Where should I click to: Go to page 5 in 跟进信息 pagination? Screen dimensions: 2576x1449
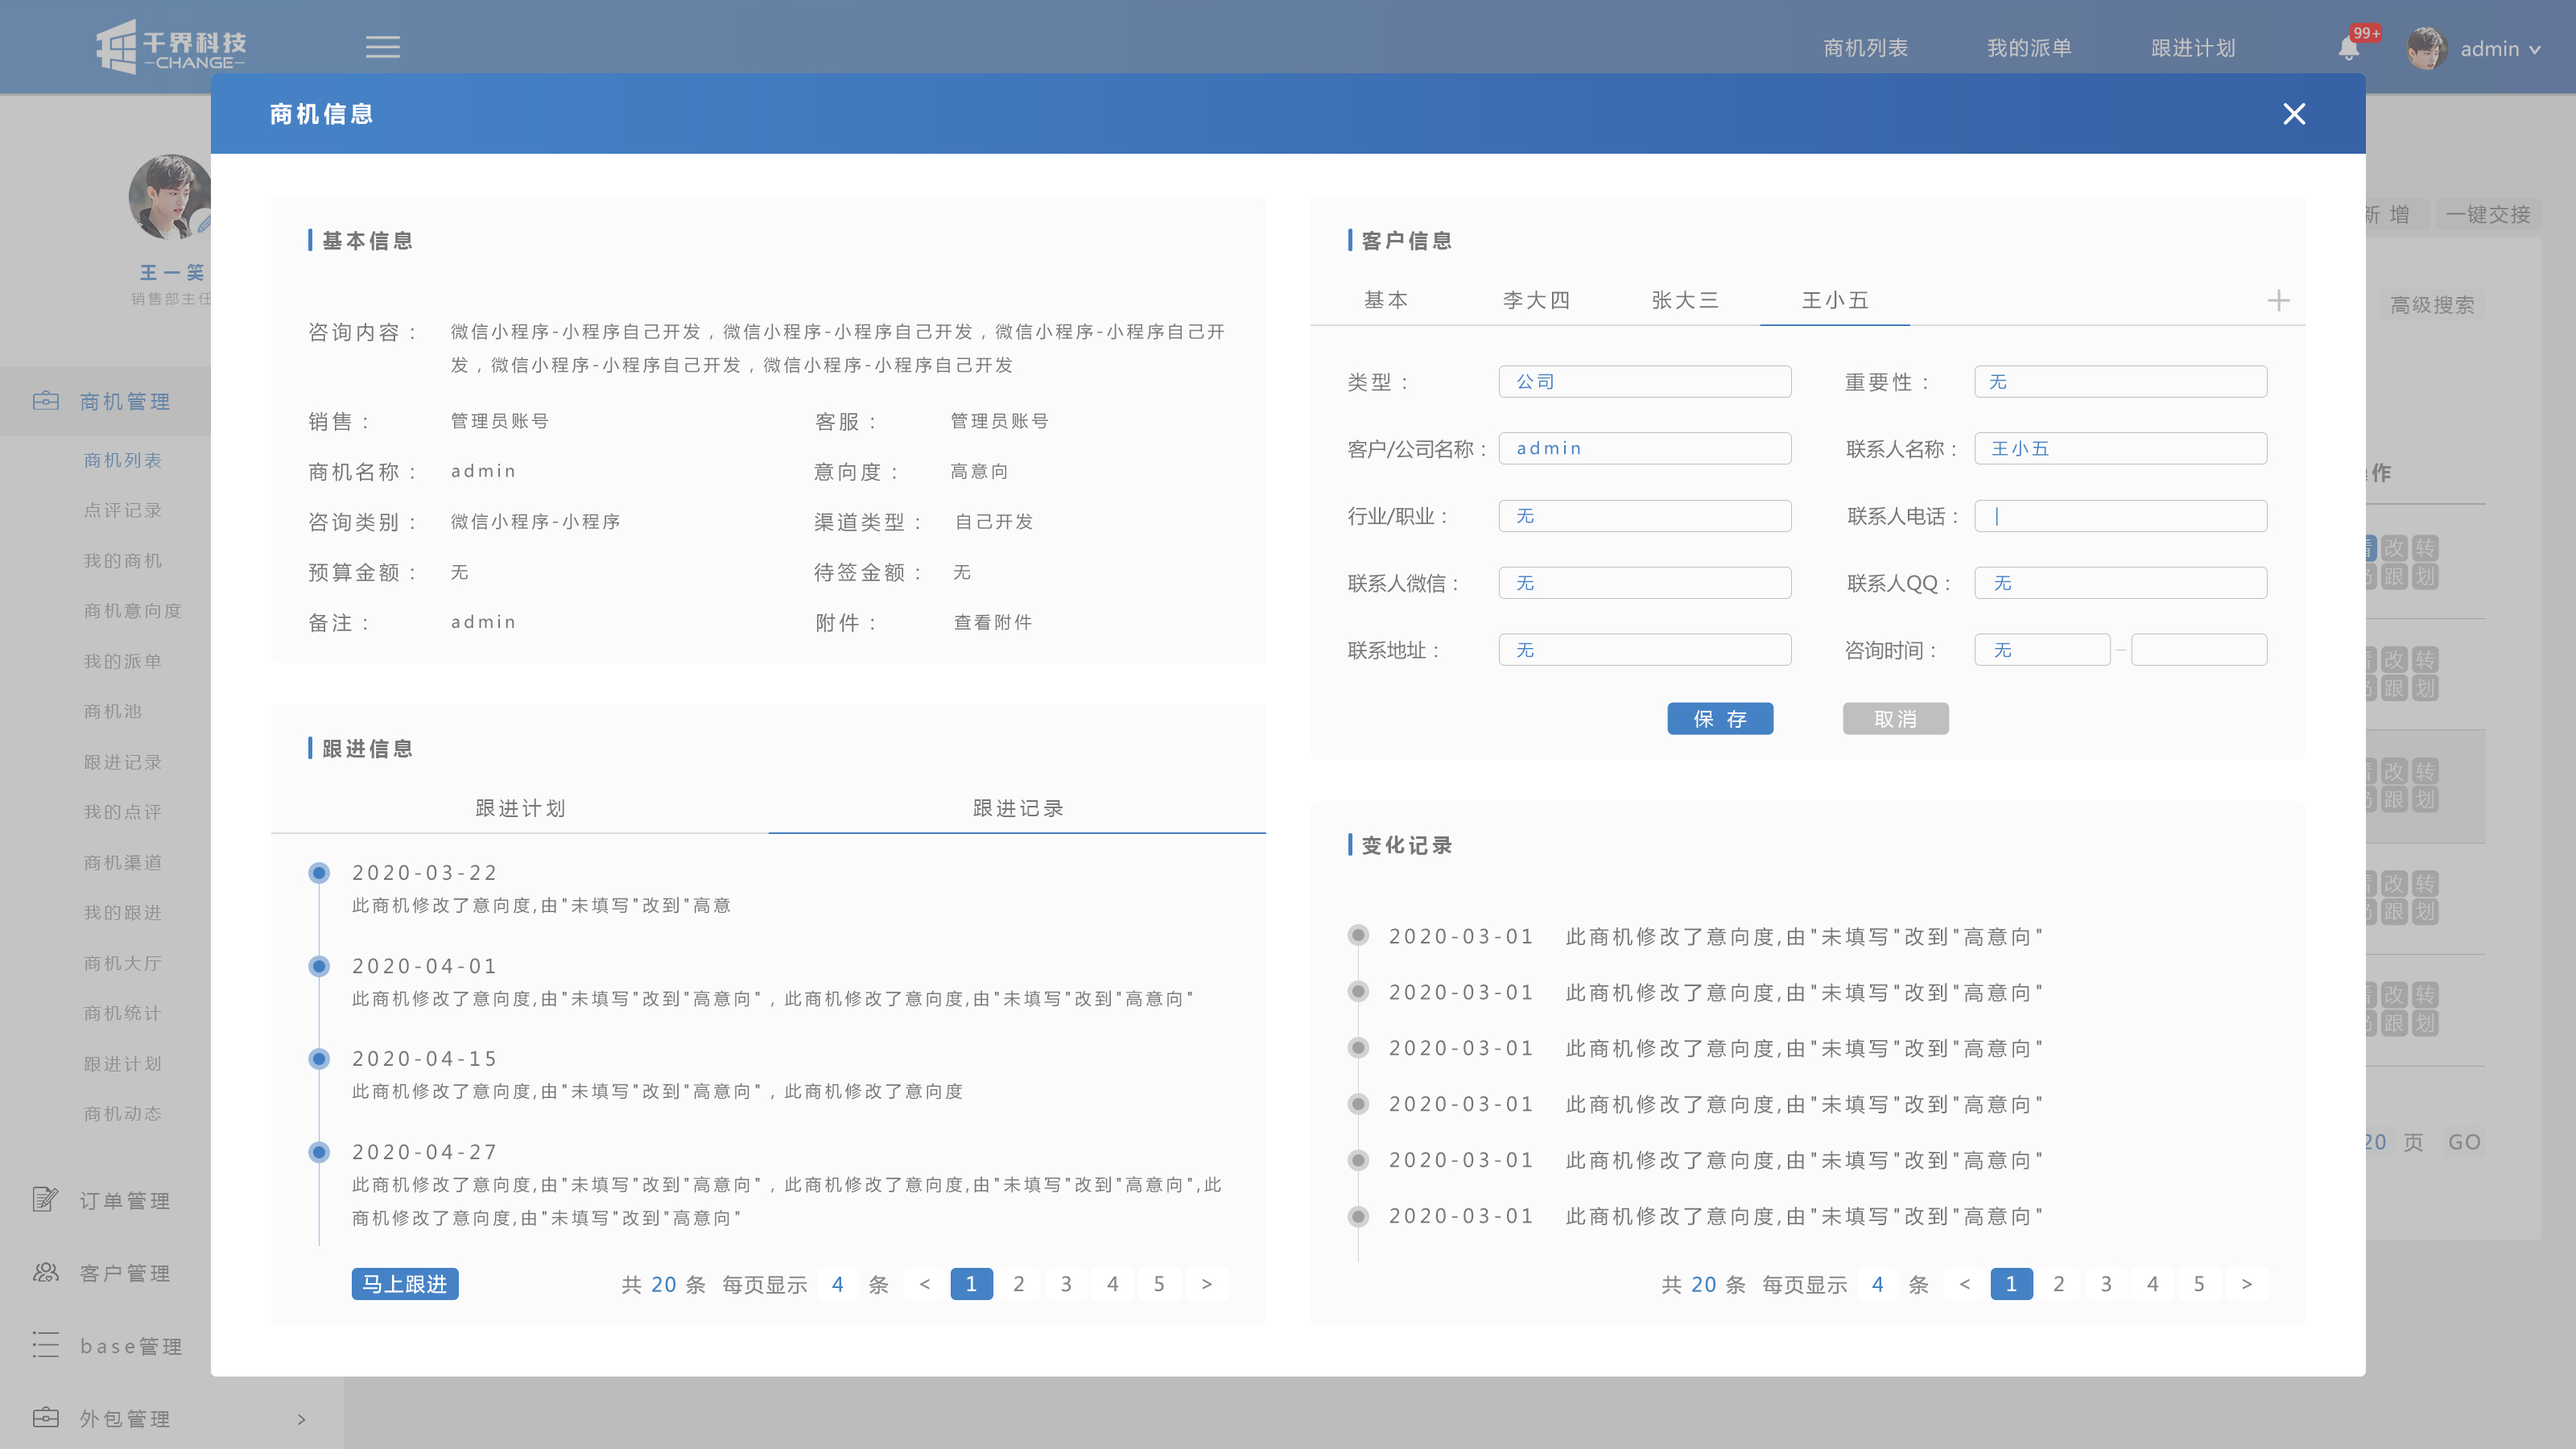pyautogui.click(x=1159, y=1284)
